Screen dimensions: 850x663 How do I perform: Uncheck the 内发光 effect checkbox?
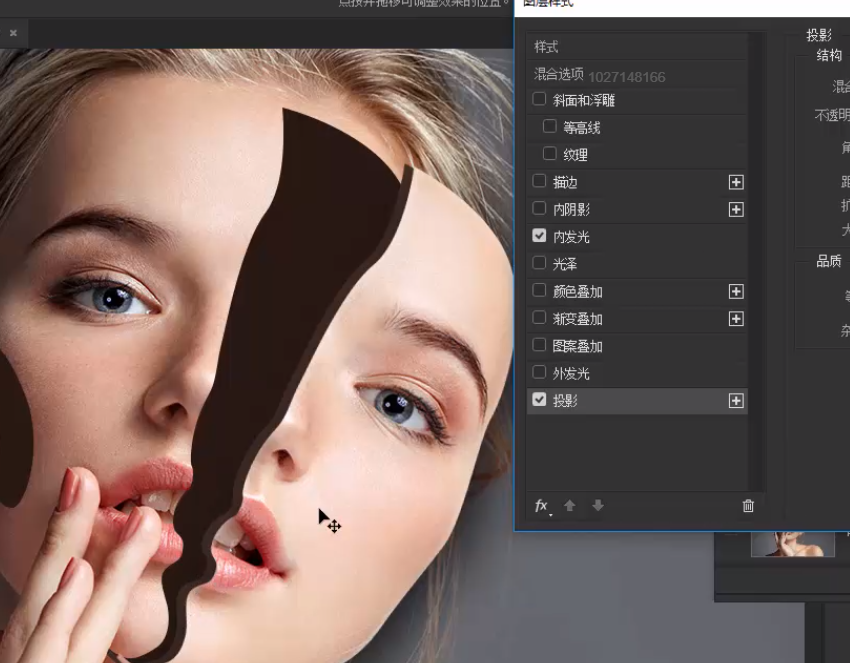(539, 235)
